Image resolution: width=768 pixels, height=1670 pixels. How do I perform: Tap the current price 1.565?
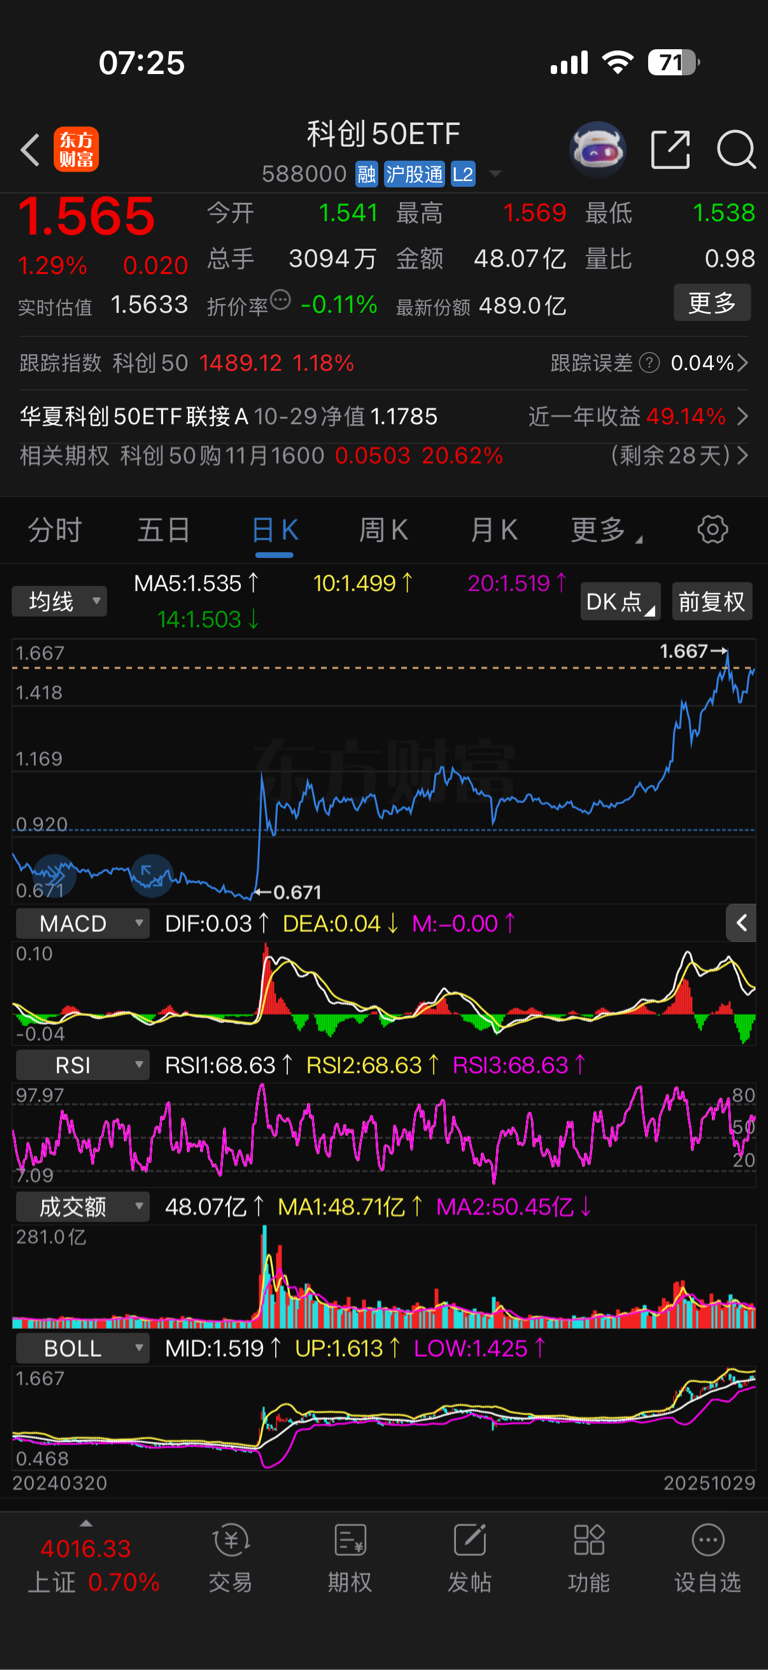click(87, 217)
